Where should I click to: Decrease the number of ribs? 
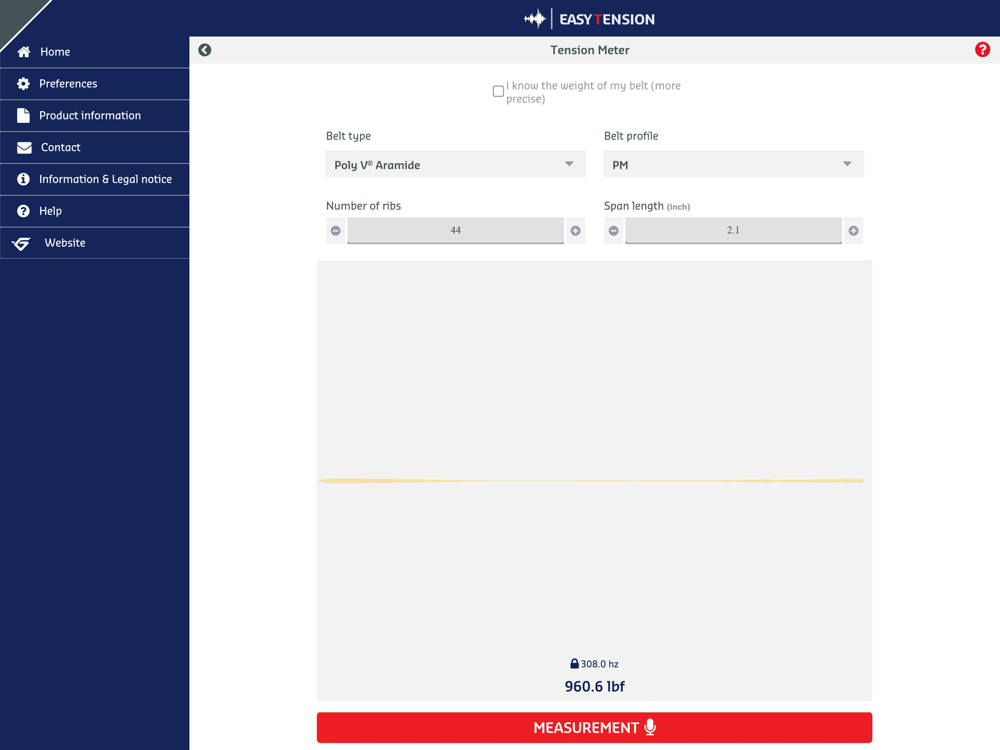pos(335,231)
